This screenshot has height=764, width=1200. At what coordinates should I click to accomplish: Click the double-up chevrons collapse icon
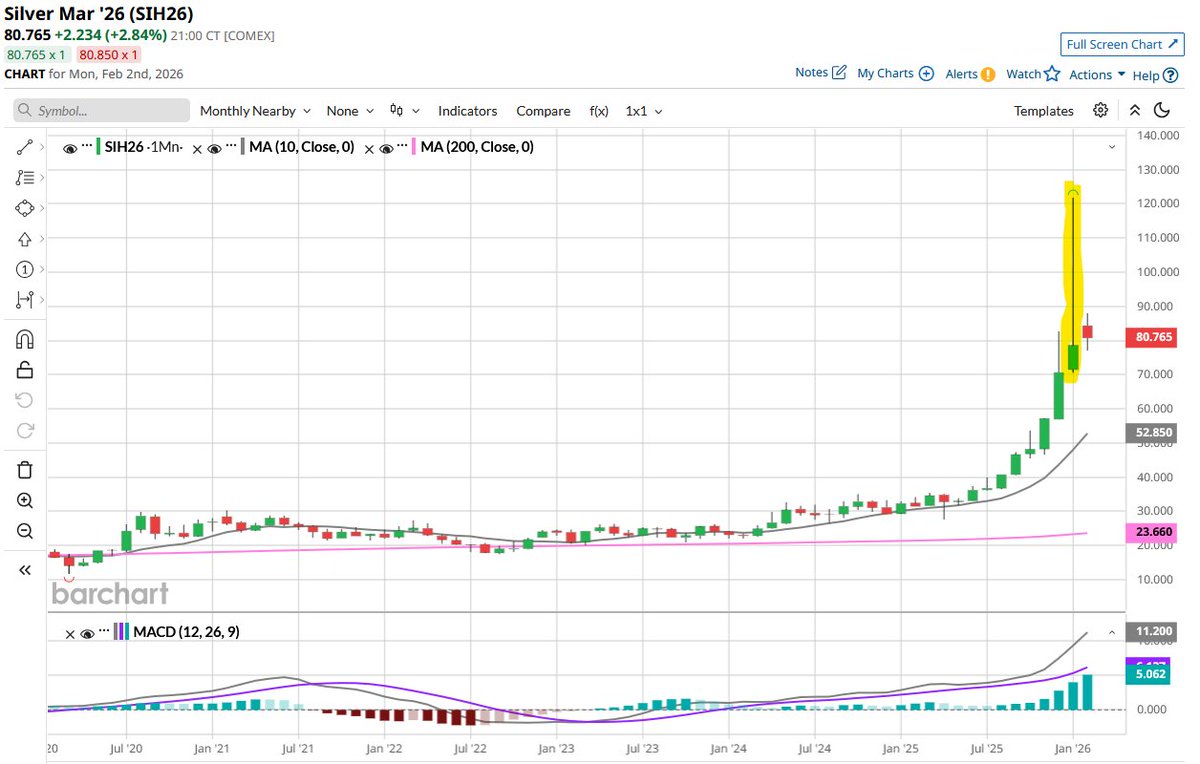[1135, 110]
